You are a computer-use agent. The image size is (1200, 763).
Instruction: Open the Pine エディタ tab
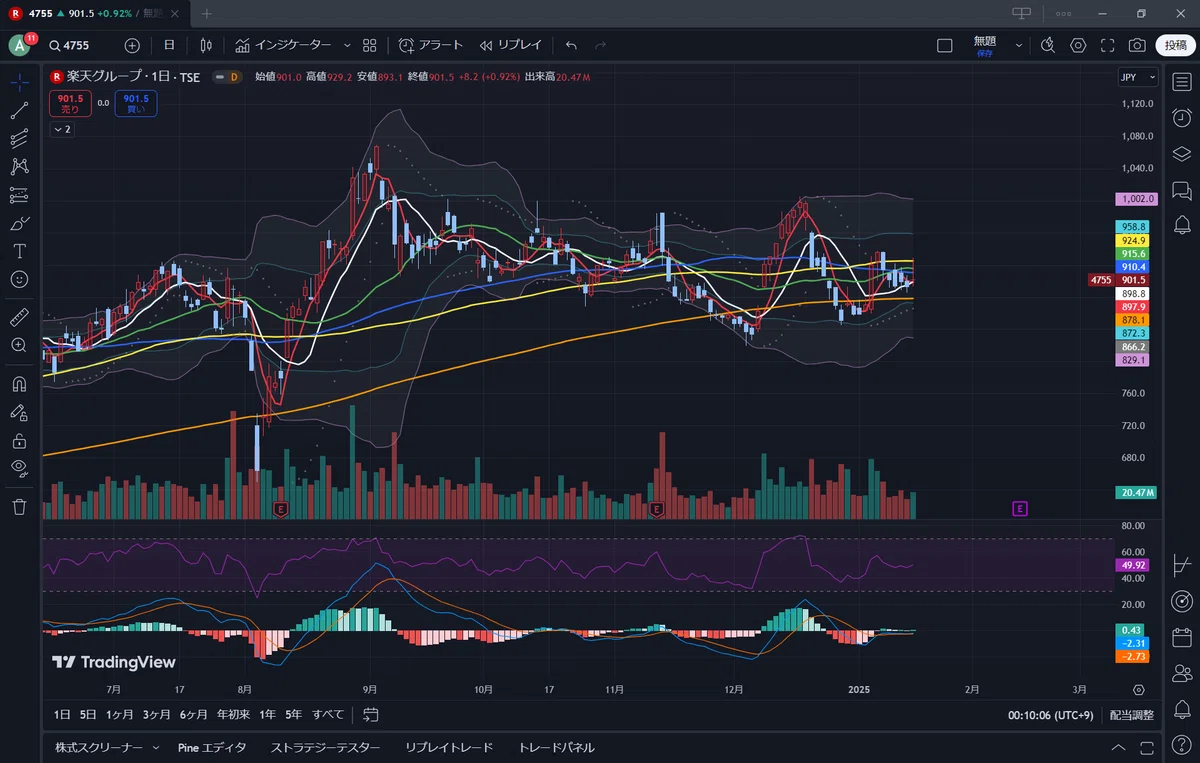[x=212, y=747]
